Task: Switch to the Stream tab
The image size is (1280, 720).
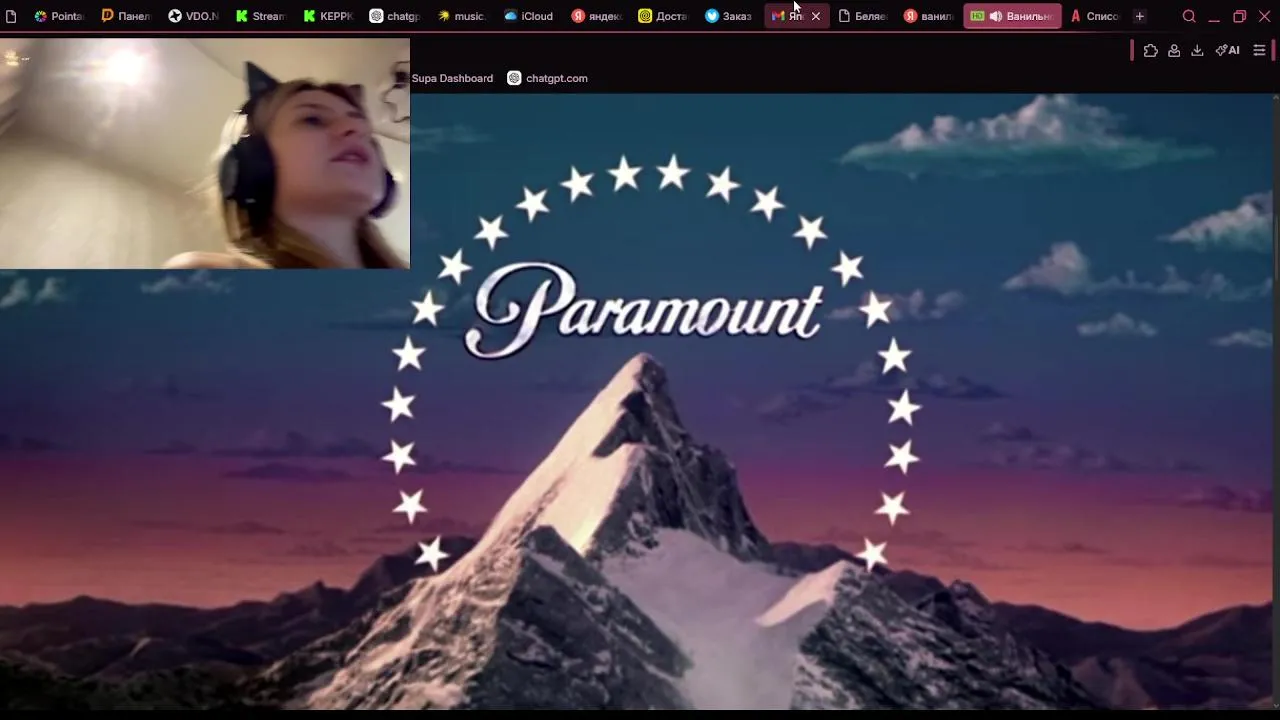Action: pyautogui.click(x=260, y=16)
